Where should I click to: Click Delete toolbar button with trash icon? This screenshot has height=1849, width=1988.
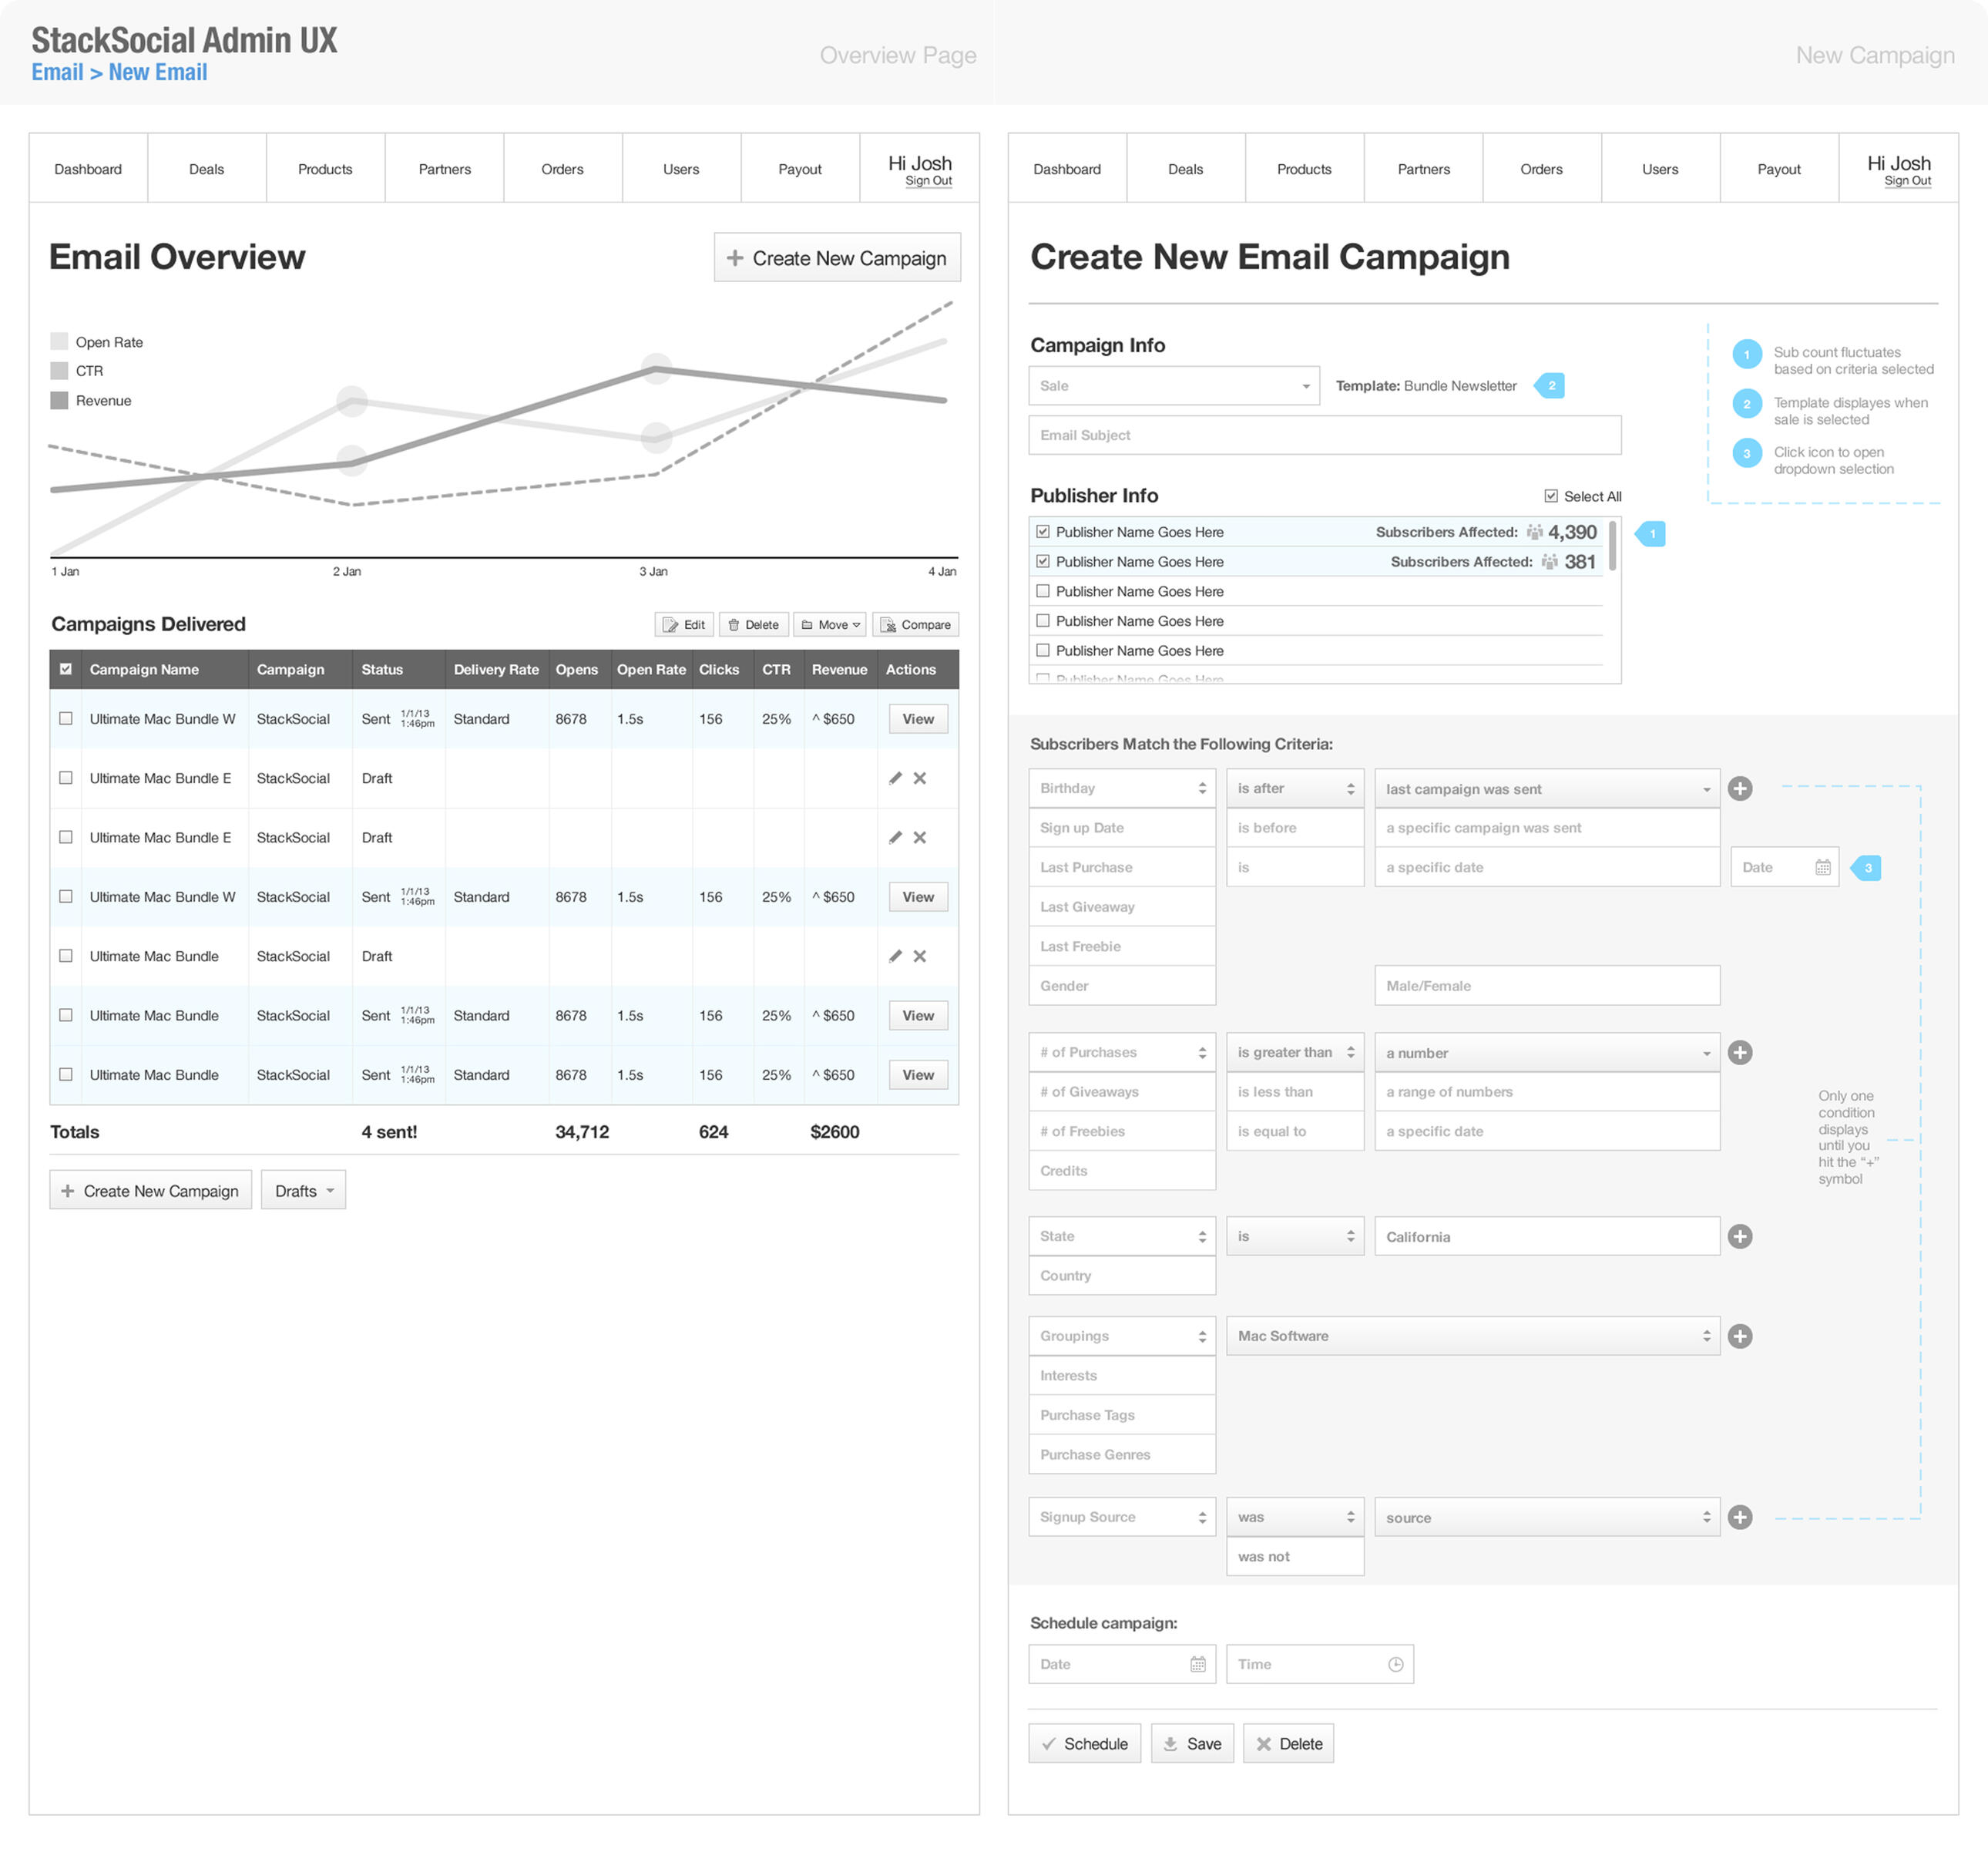(x=754, y=624)
